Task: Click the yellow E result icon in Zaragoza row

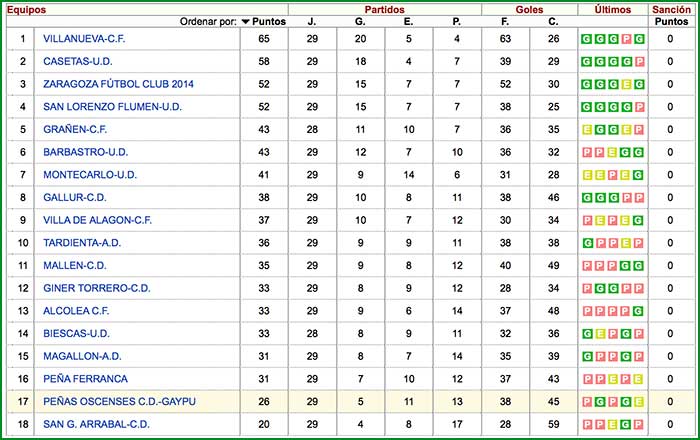Action: click(625, 85)
